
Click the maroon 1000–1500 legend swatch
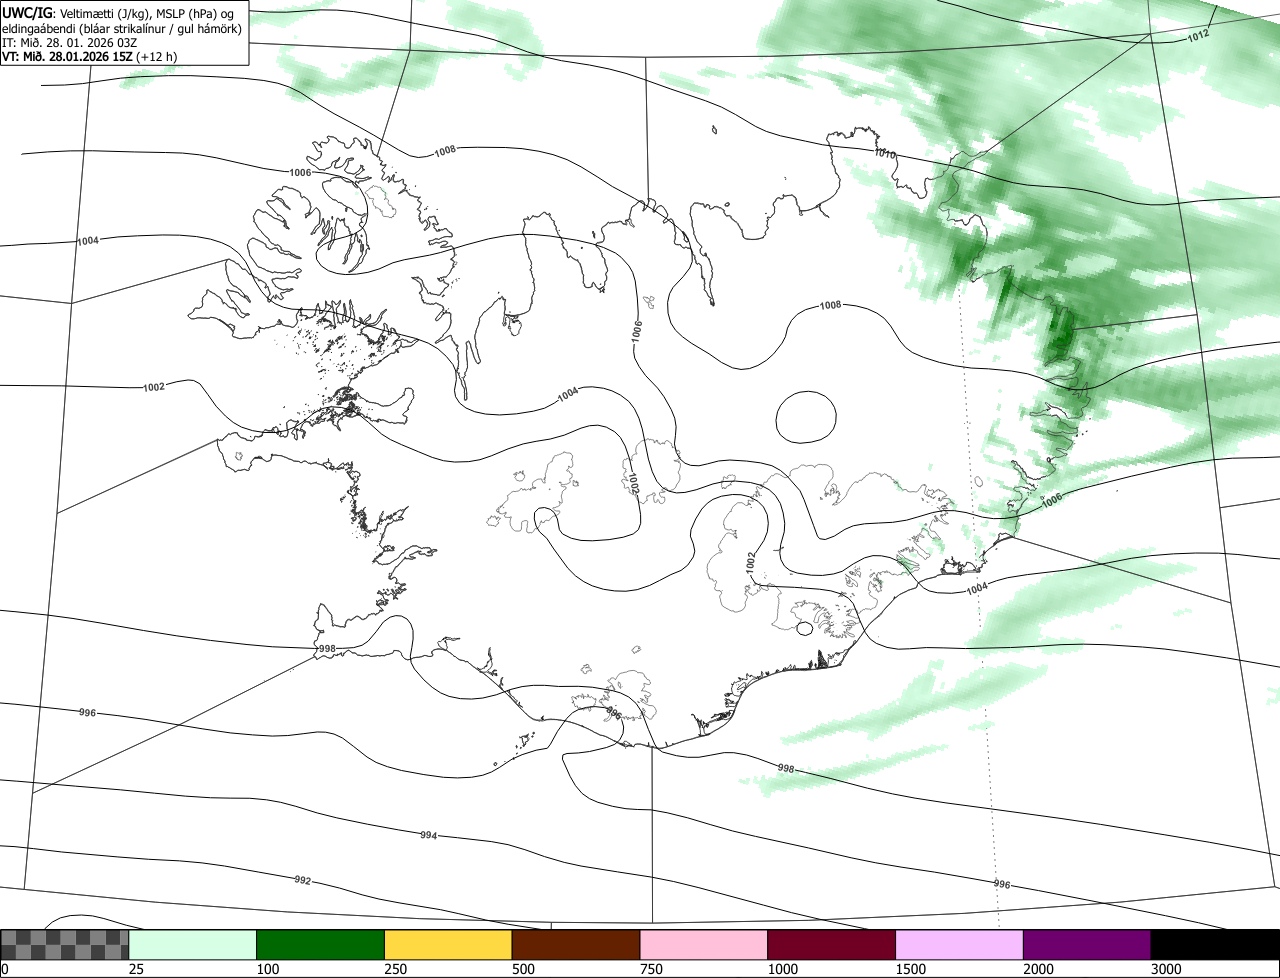[x=832, y=945]
